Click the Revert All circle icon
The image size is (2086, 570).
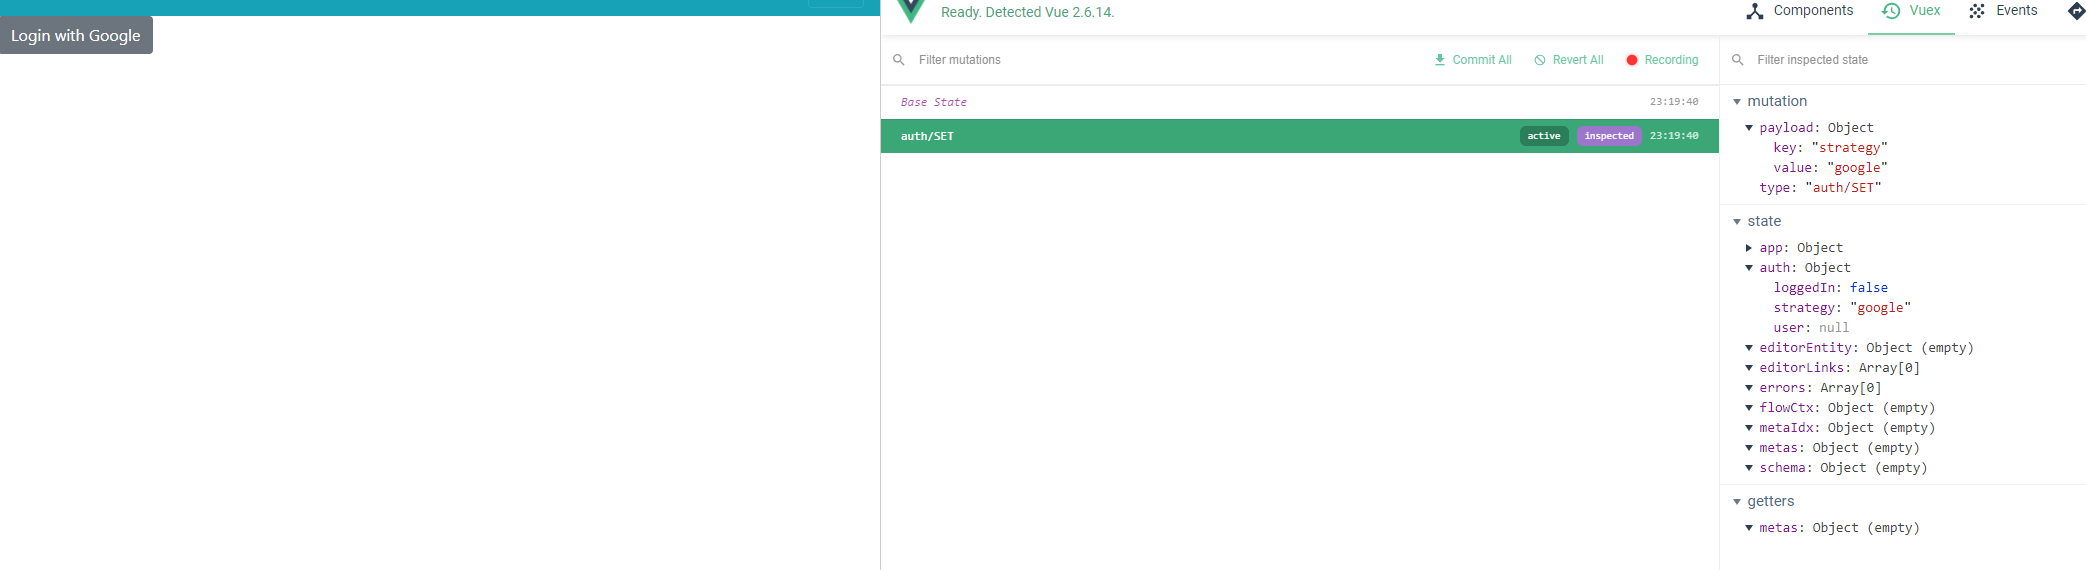click(x=1540, y=60)
